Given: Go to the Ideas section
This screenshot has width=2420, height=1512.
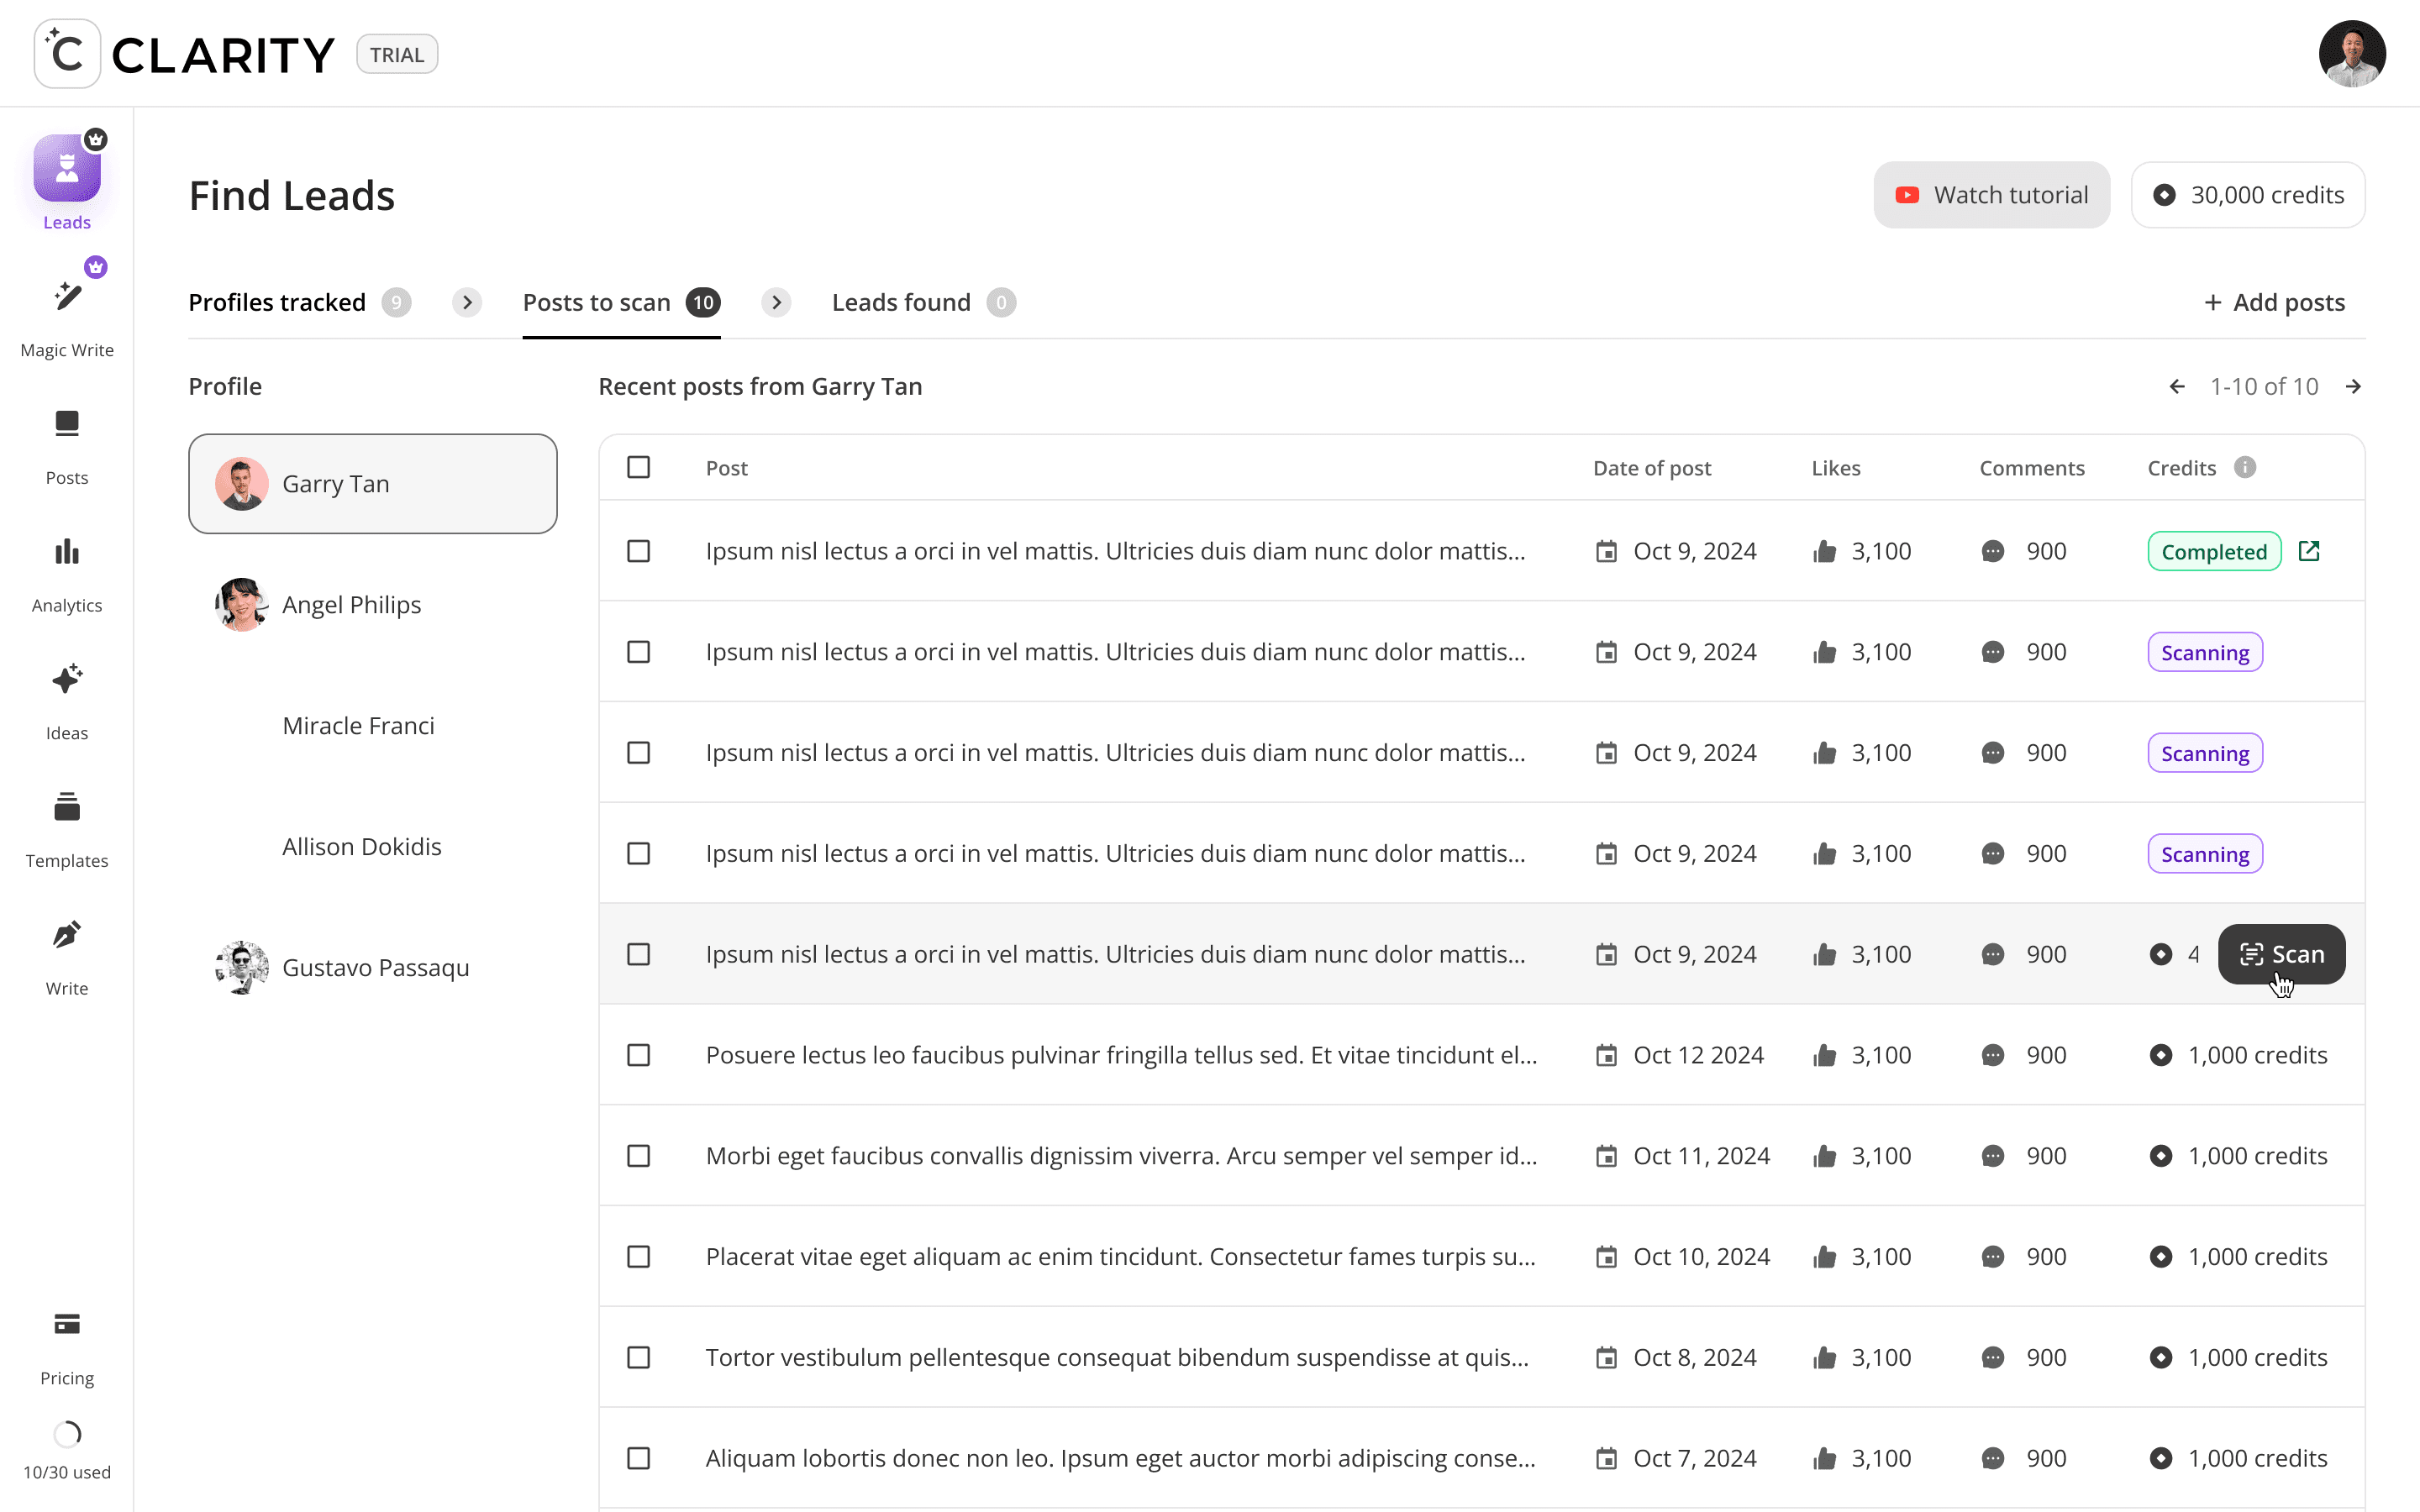Looking at the screenshot, I should pyautogui.click(x=67, y=680).
